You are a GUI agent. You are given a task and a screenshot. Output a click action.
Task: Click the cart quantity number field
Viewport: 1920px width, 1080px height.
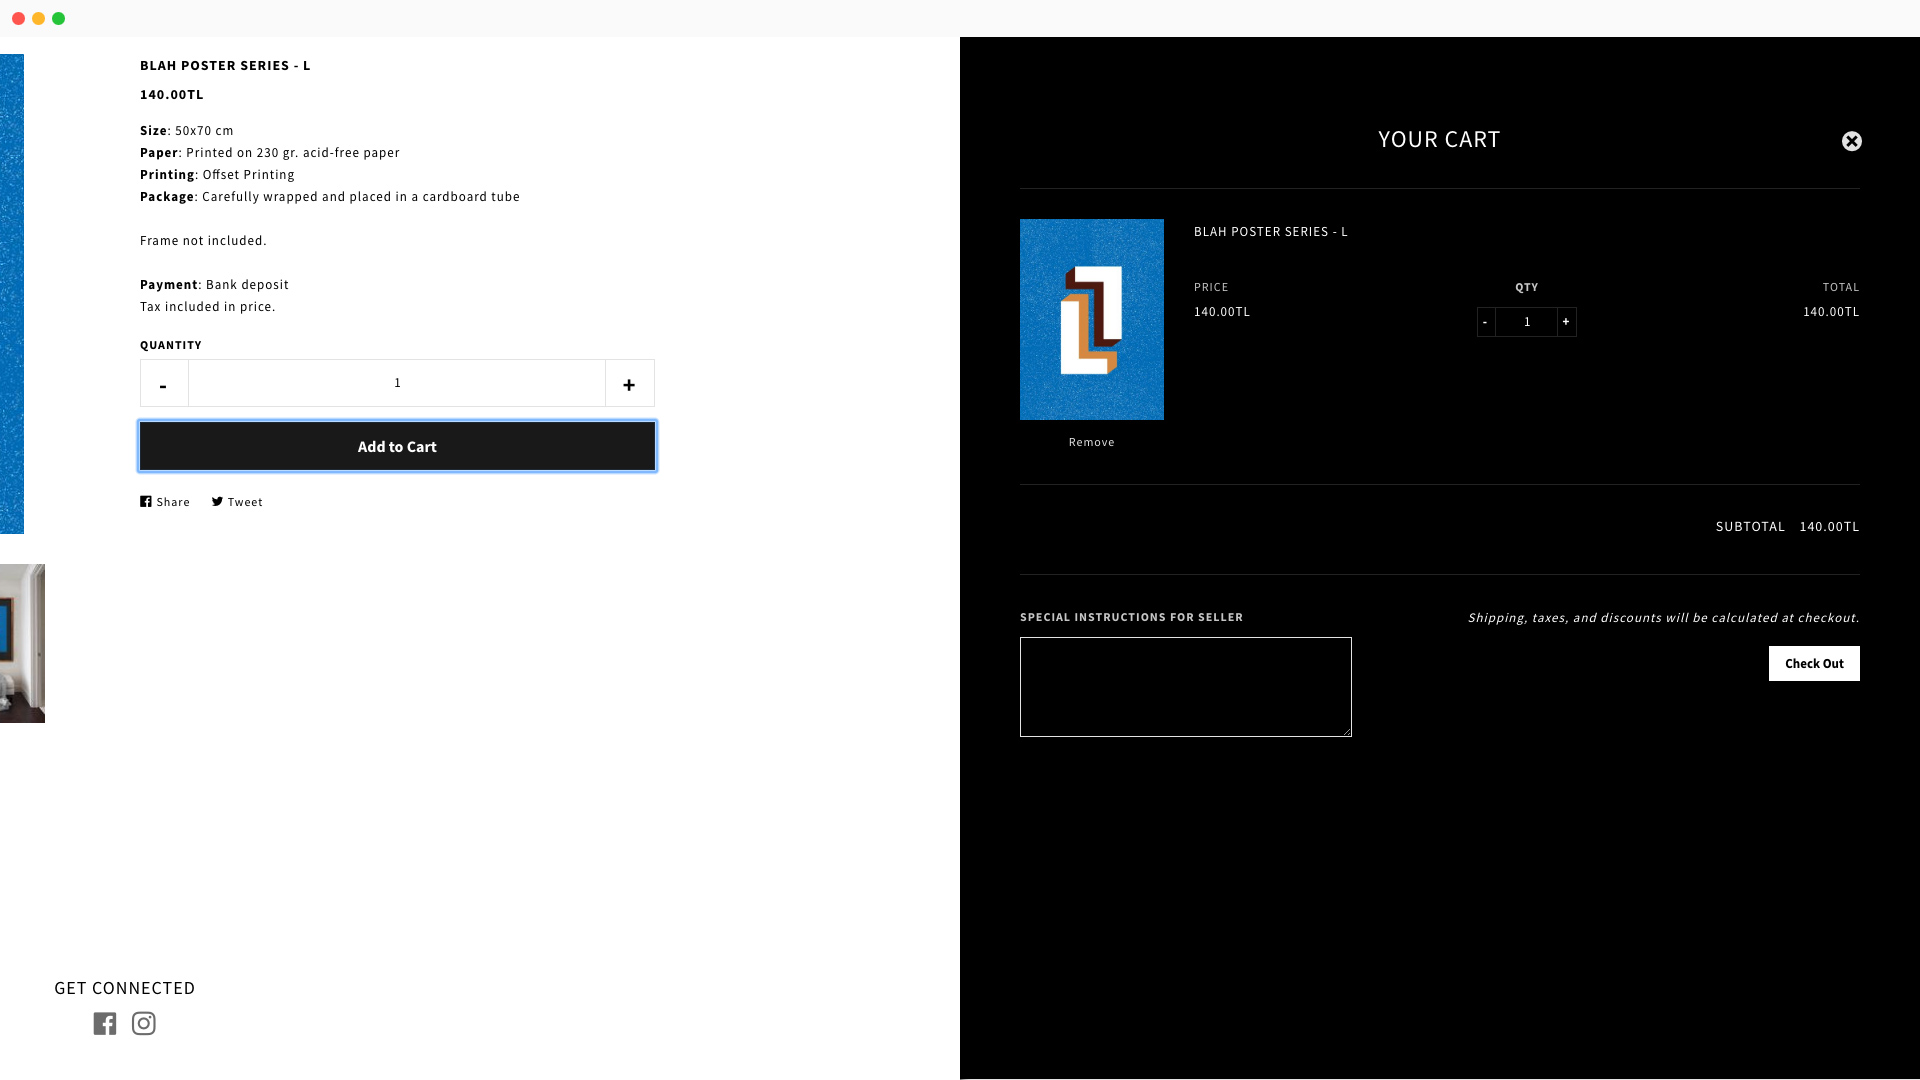[1526, 322]
